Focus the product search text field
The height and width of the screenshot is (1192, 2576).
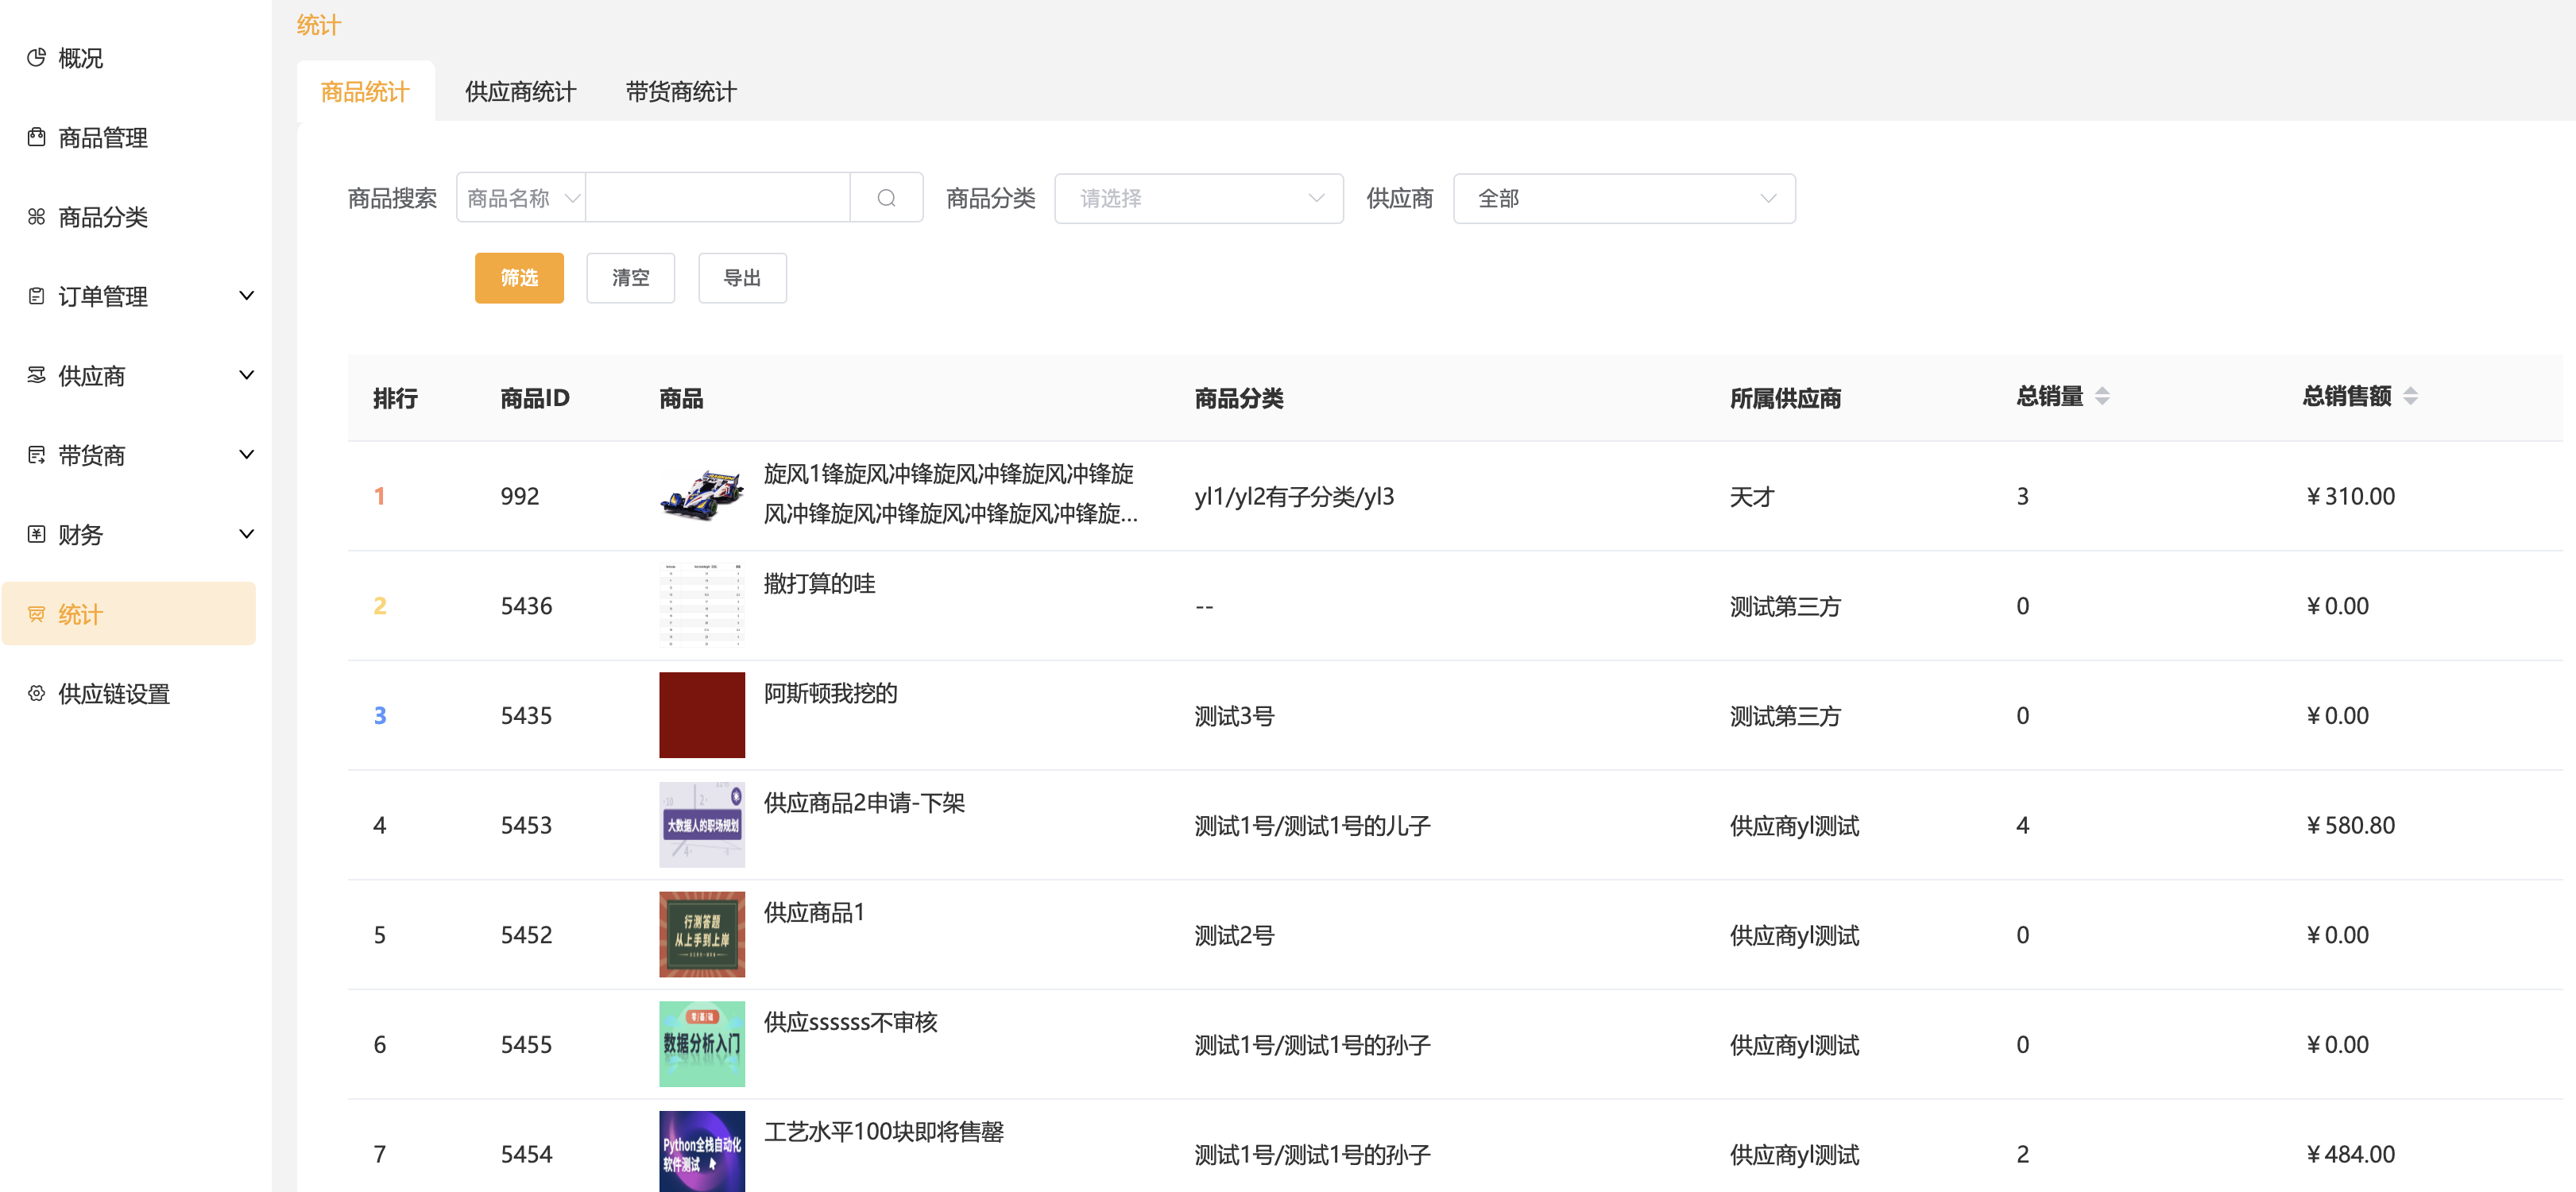(717, 198)
